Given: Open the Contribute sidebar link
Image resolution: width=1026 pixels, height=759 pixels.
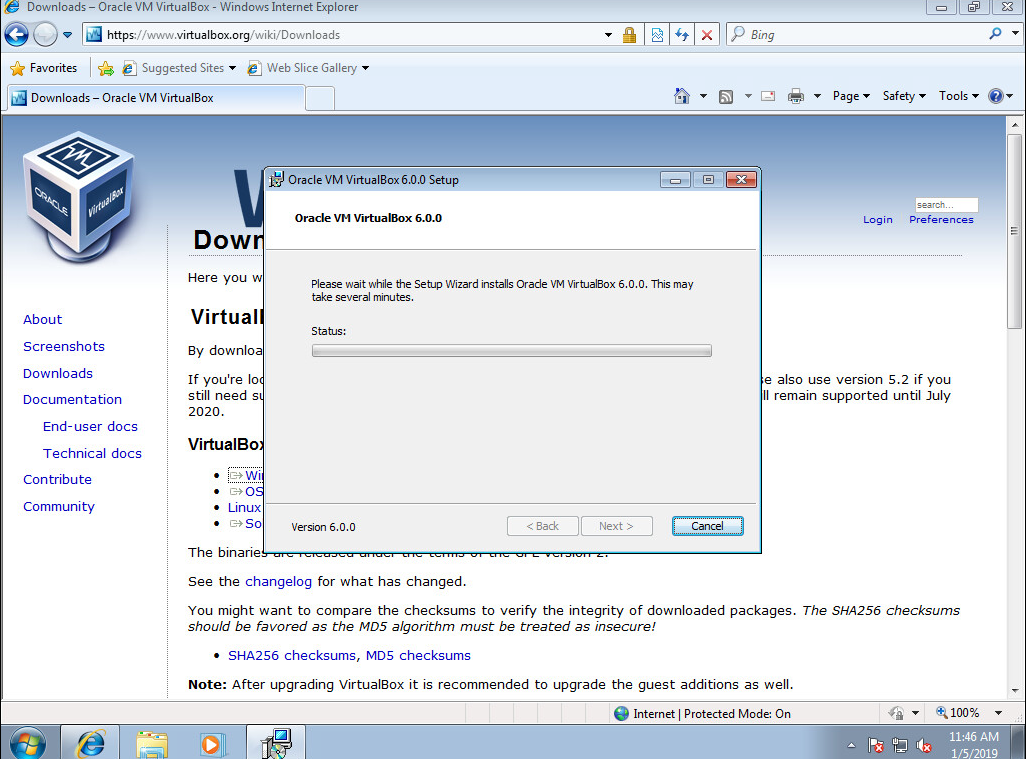Looking at the screenshot, I should [x=57, y=479].
